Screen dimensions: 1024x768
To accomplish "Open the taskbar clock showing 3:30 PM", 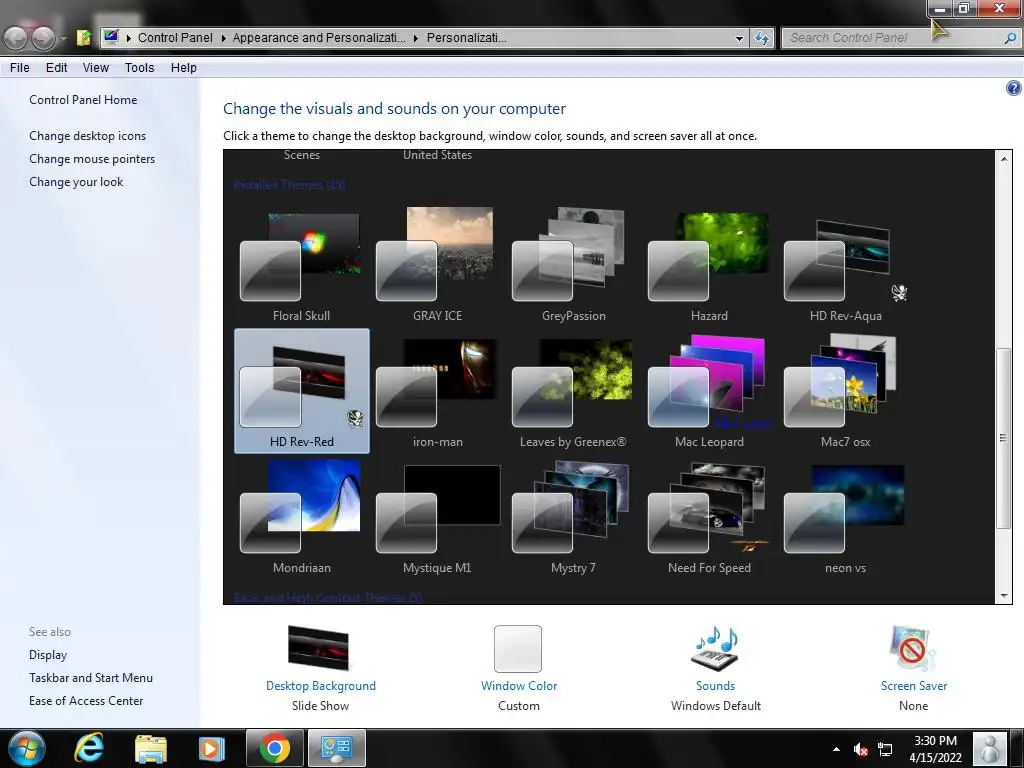I will (935, 749).
